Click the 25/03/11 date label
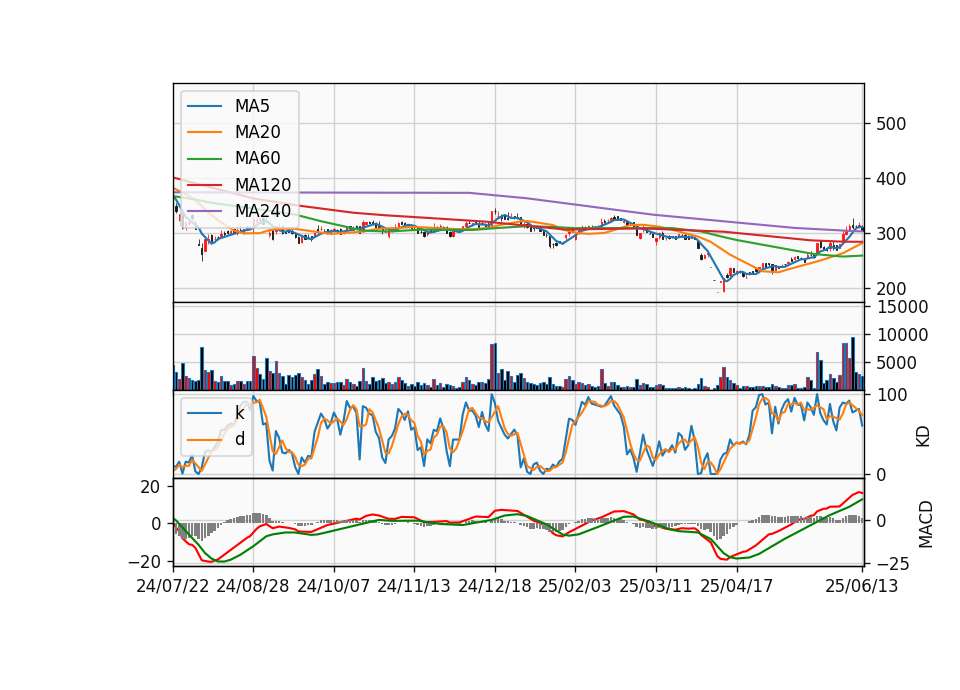Viewport: 960px width, 690px height. tap(656, 586)
